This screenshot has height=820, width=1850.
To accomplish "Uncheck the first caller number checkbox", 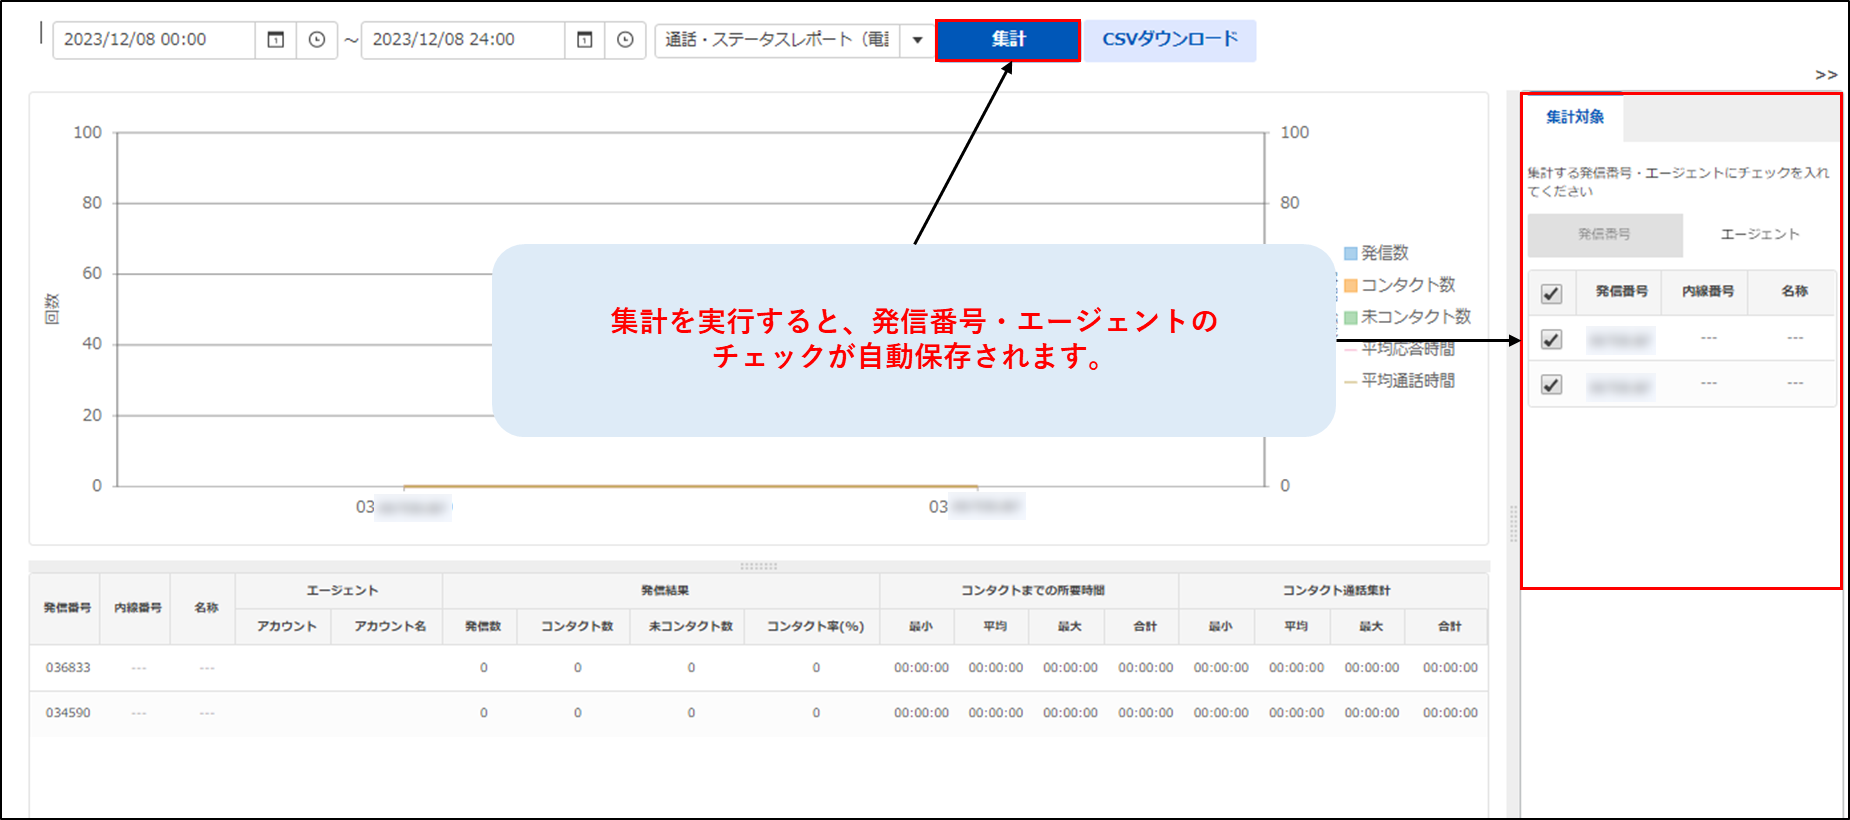I will coord(1551,340).
